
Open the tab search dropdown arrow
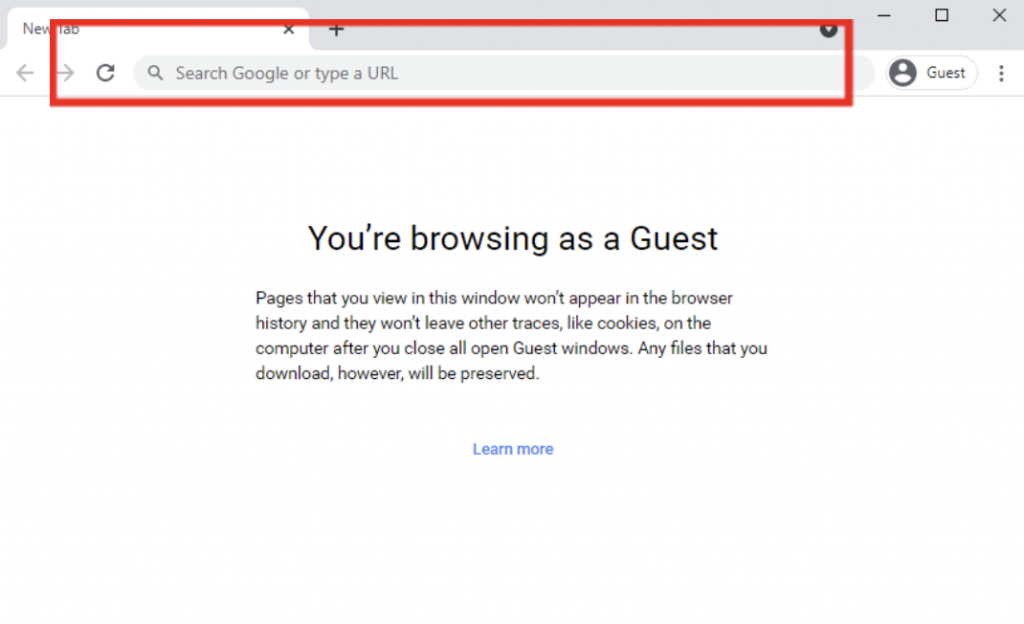(x=829, y=29)
